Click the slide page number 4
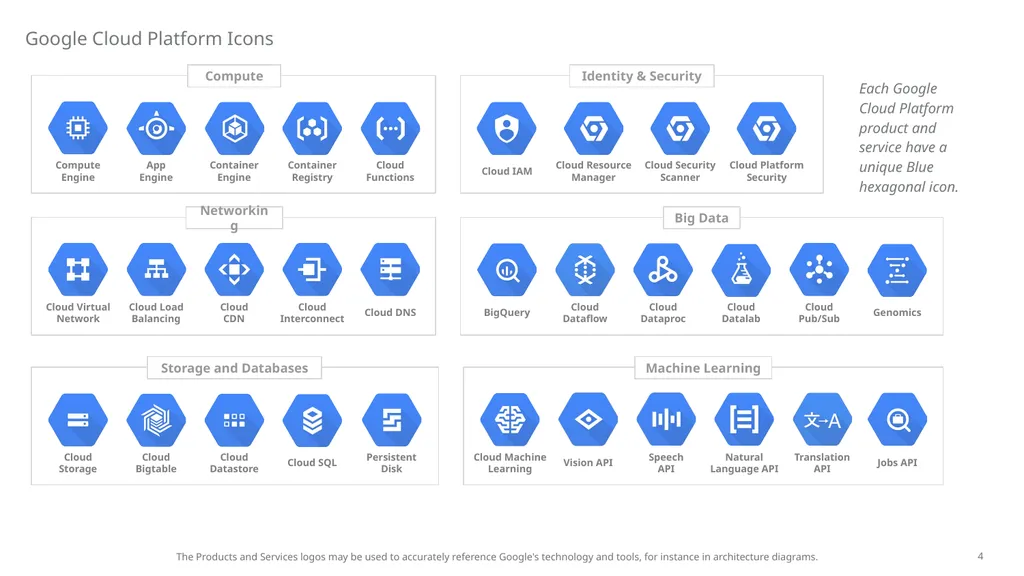Viewport: 1024px width, 576px height. pos(980,556)
